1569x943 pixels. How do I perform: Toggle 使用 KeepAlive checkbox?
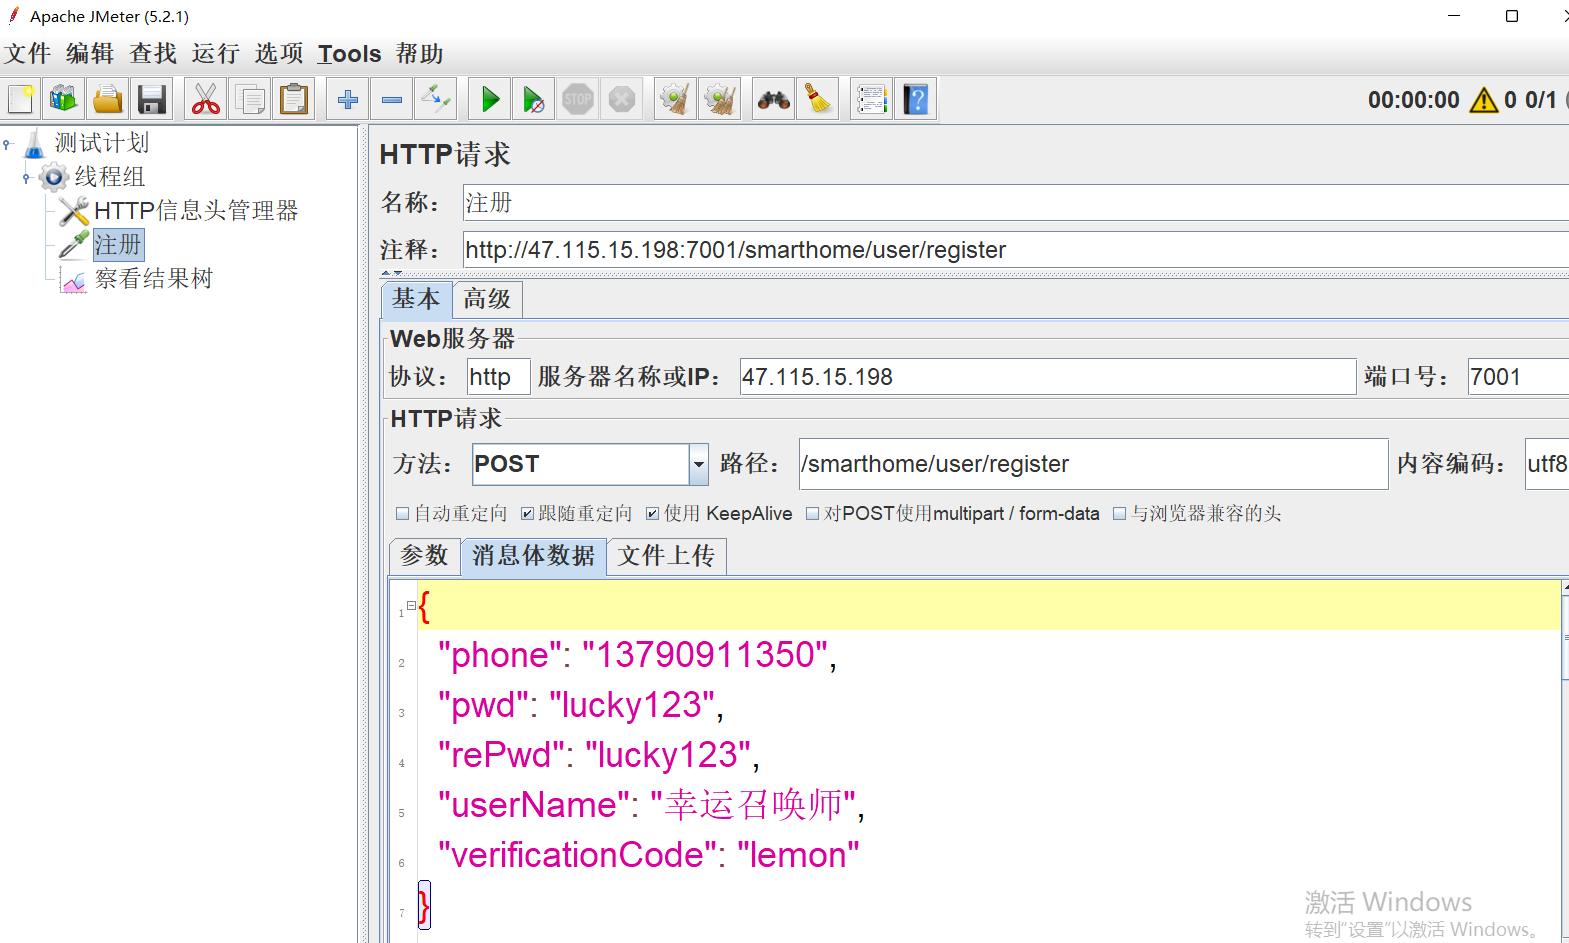coord(652,514)
